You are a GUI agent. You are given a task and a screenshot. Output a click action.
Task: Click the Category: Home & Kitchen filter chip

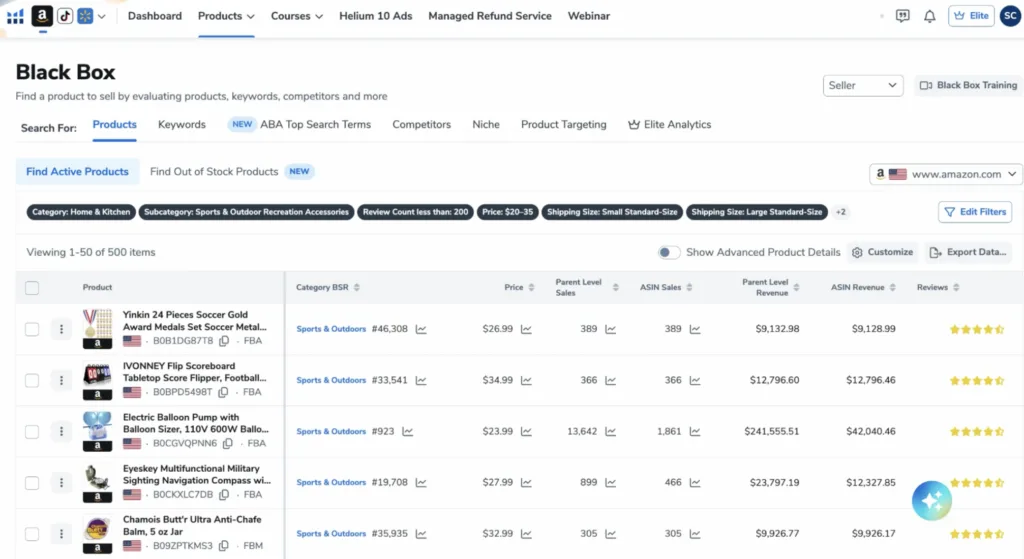coord(81,212)
